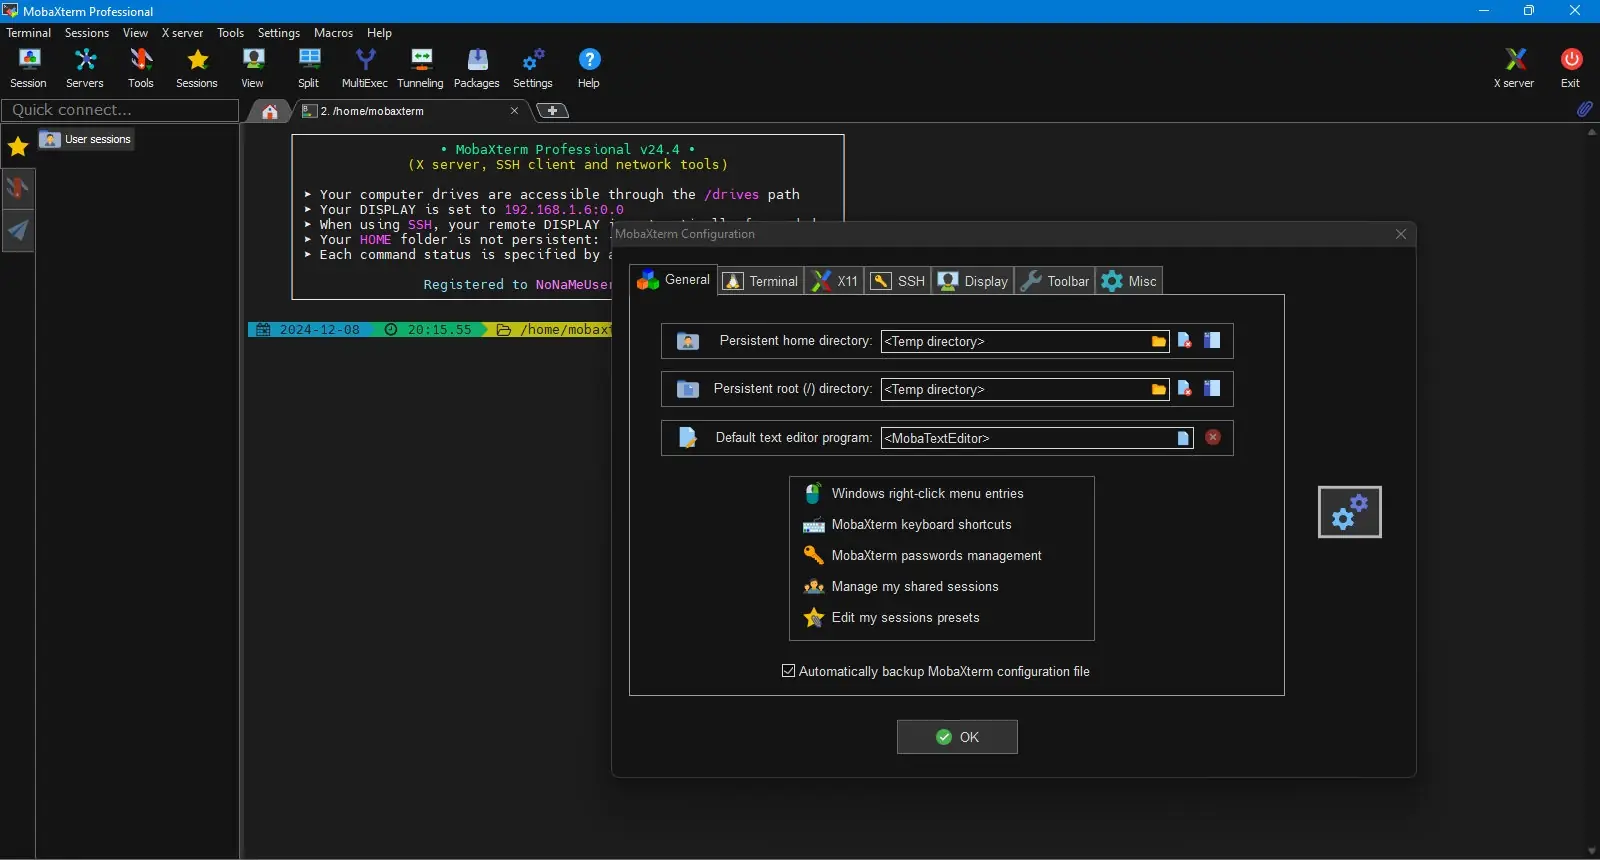Click the Split toolbar icon
This screenshot has width=1600, height=860.
click(309, 68)
